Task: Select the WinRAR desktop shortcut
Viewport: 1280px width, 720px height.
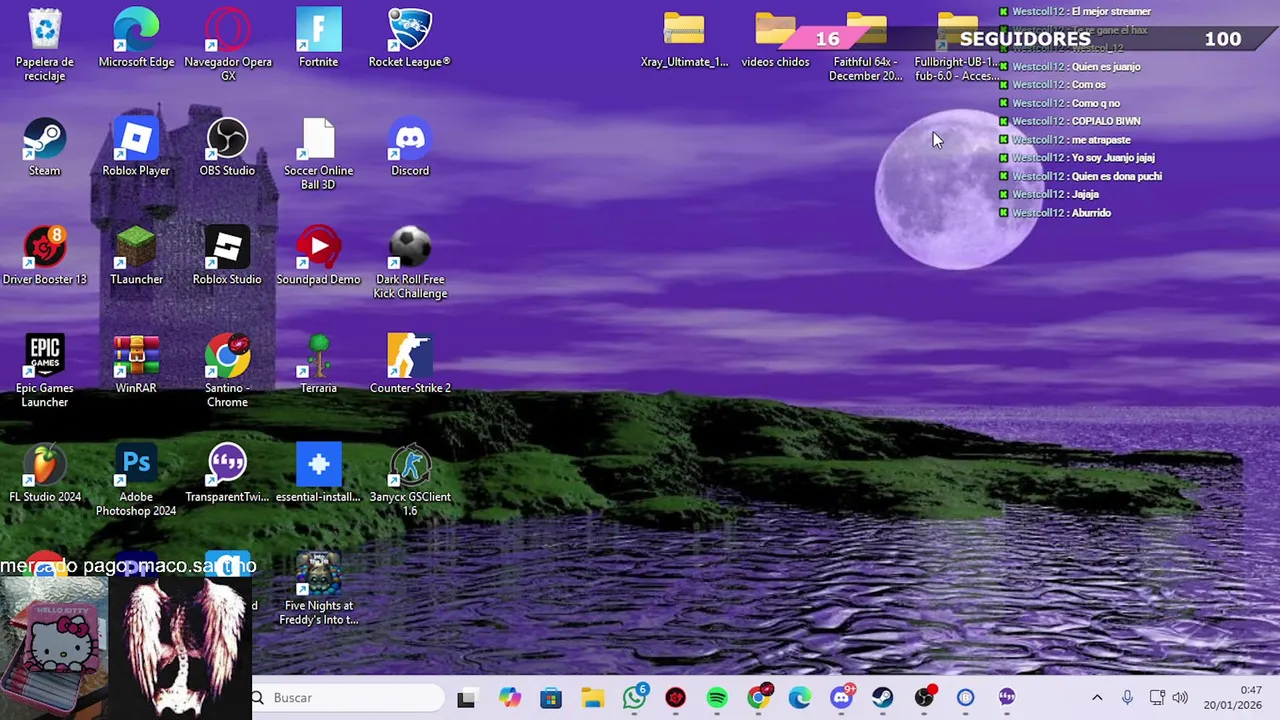Action: click(x=136, y=364)
